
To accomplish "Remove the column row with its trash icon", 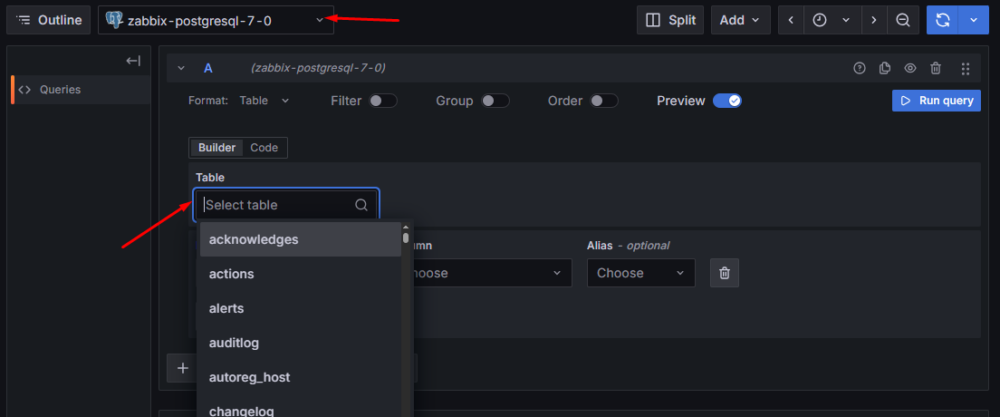I will [725, 273].
